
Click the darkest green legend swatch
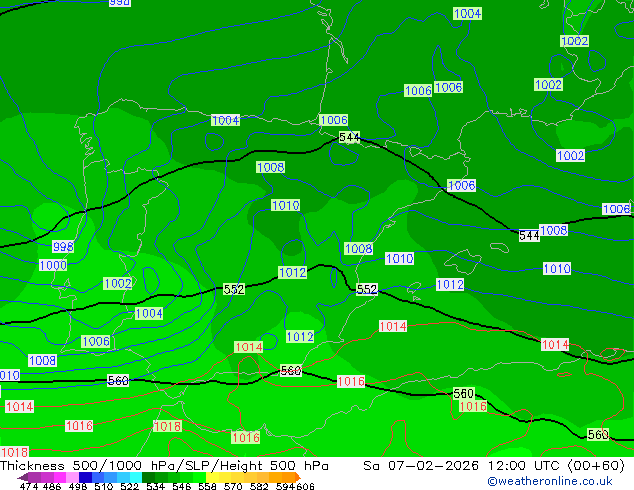click(x=148, y=477)
